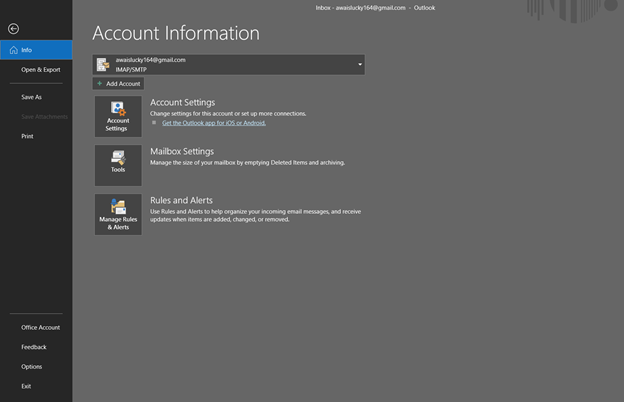The image size is (624, 402).
Task: Click the Add Account button
Action: 118,84
